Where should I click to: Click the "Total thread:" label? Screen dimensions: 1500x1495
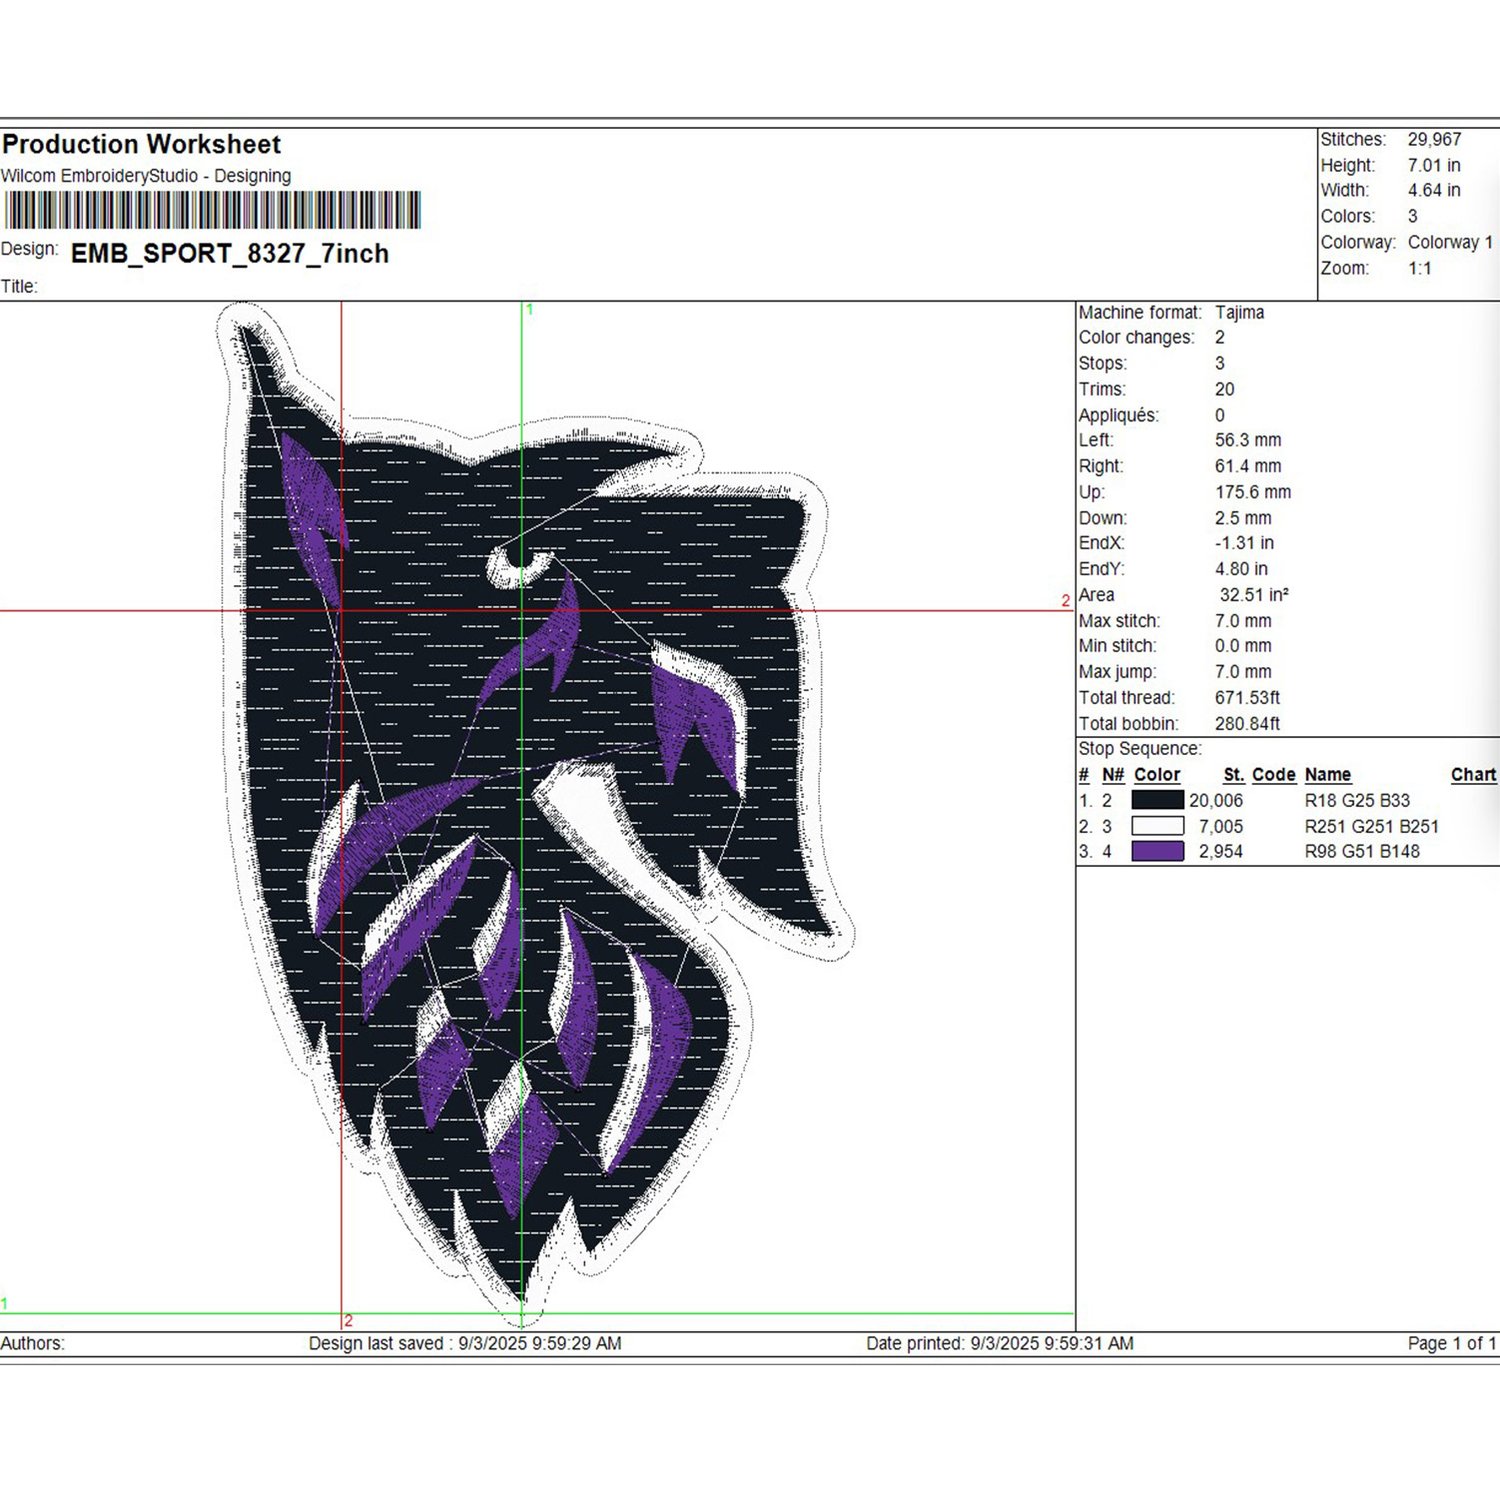(x=1127, y=698)
